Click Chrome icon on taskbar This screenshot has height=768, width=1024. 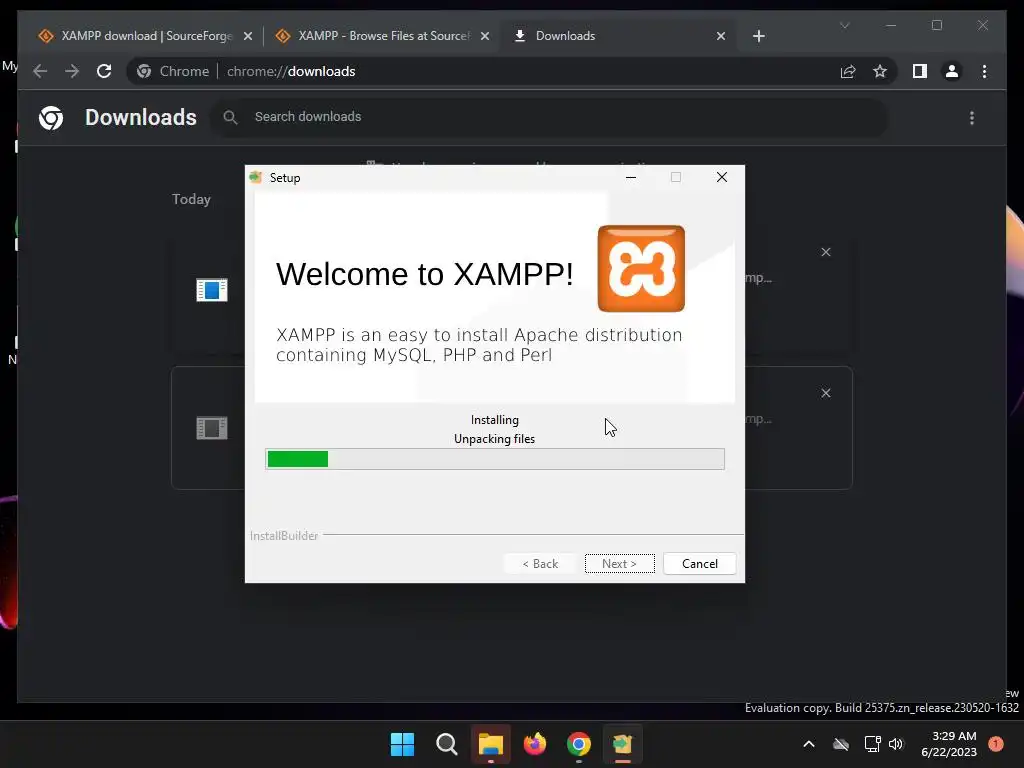(x=579, y=744)
